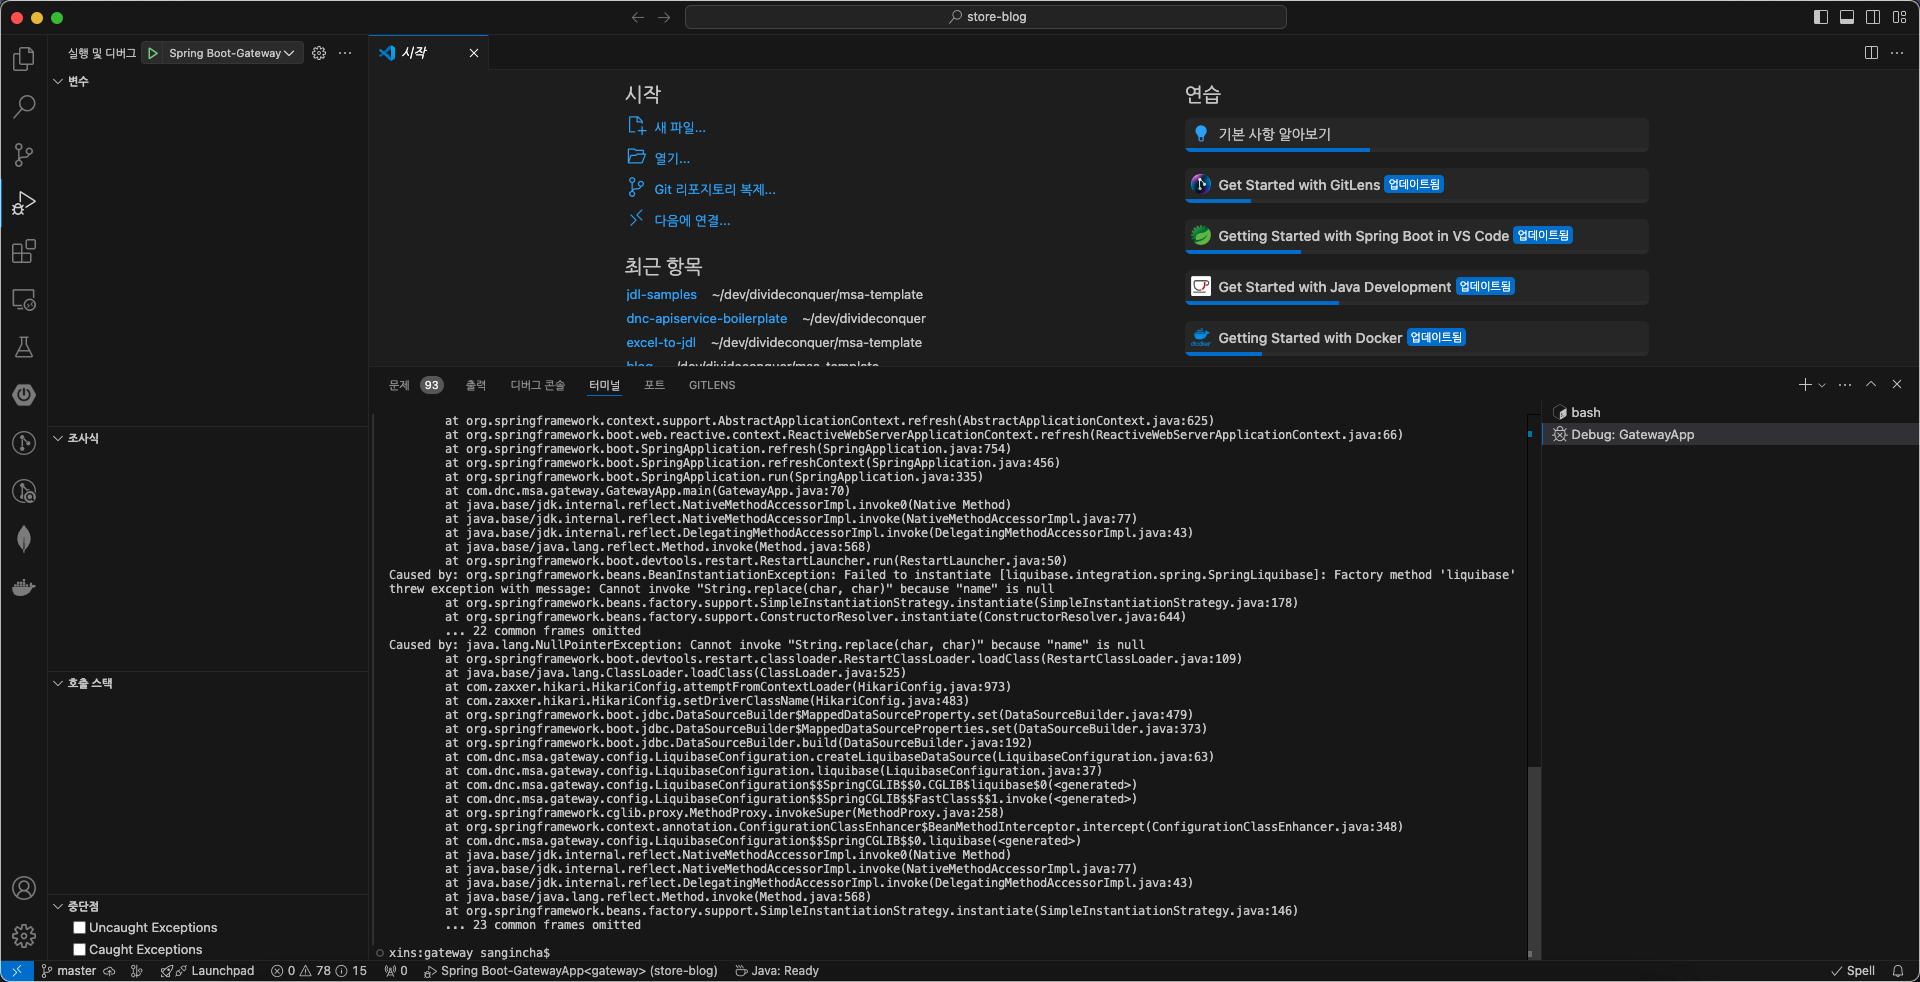The width and height of the screenshot is (1920, 982).
Task: Open the Accounts menu in activity bar
Action: pyautogui.click(x=24, y=888)
